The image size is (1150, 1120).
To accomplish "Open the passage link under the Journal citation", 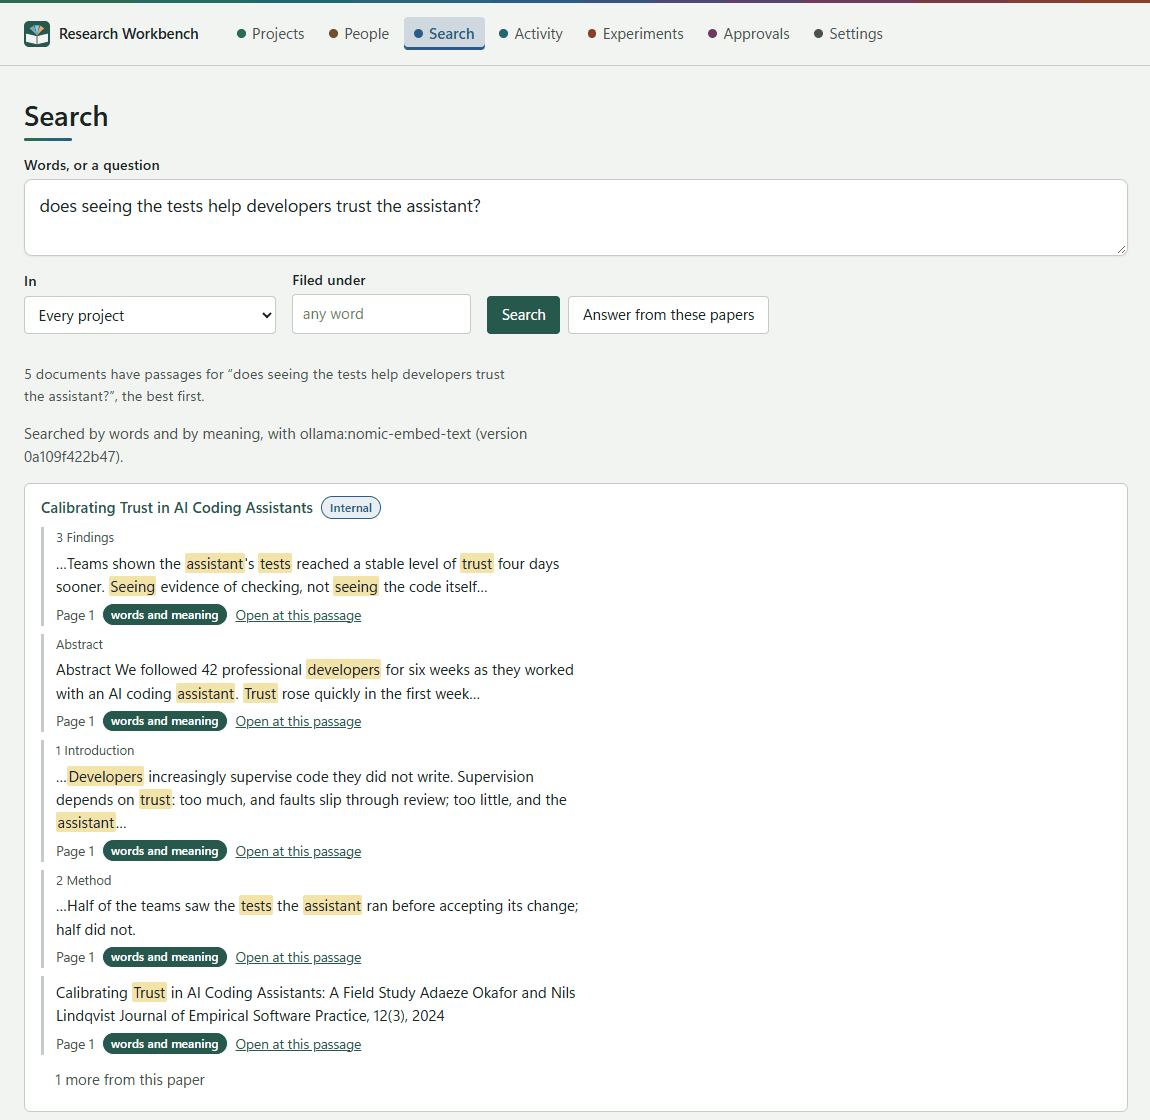I will pos(298,1044).
